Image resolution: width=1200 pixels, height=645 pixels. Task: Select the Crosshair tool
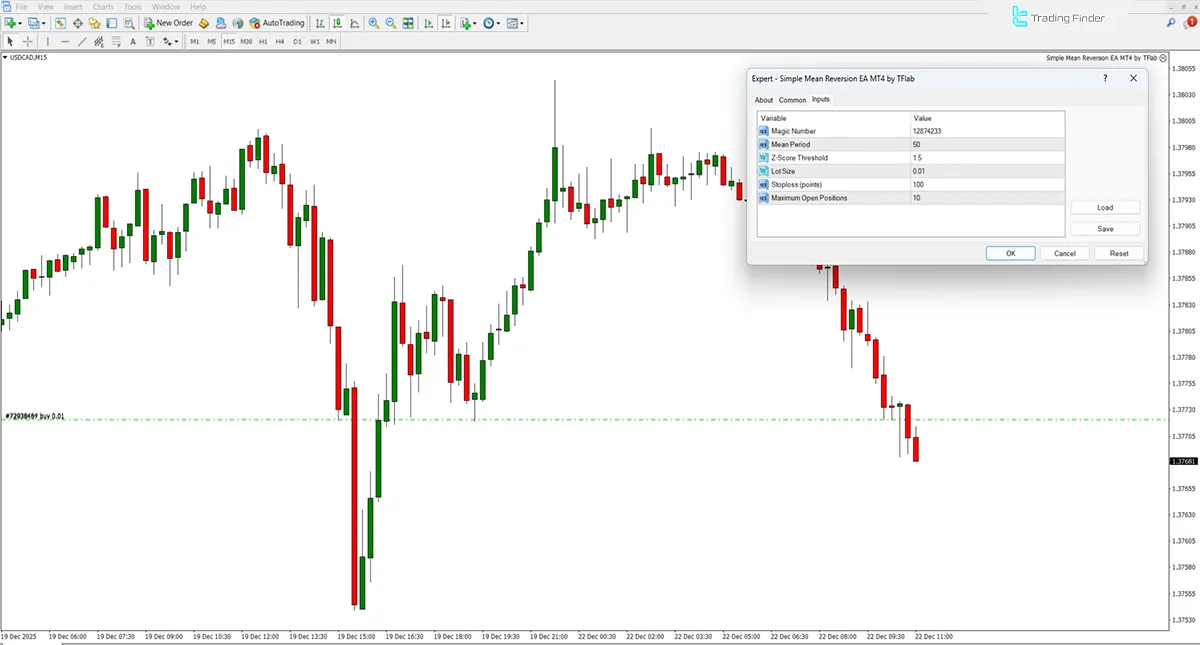tap(28, 41)
